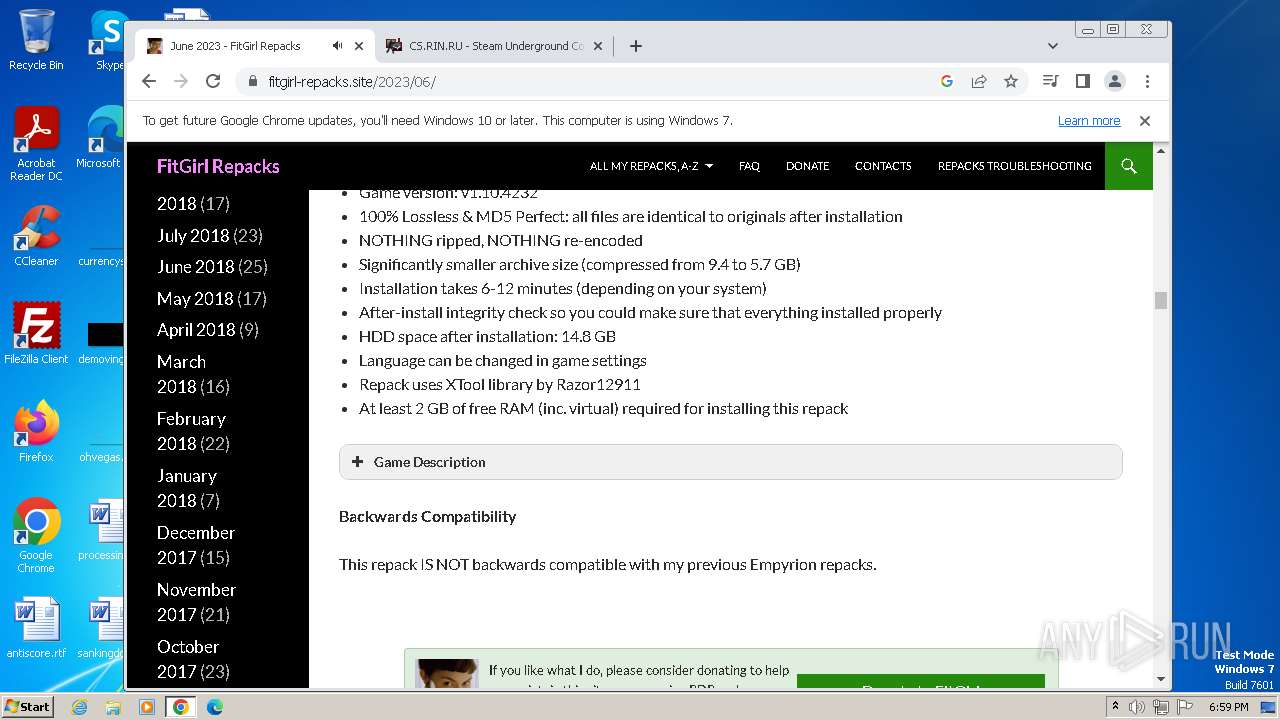This screenshot has height=720, width=1280.
Task: Open the media control icon
Action: pos(1050,81)
